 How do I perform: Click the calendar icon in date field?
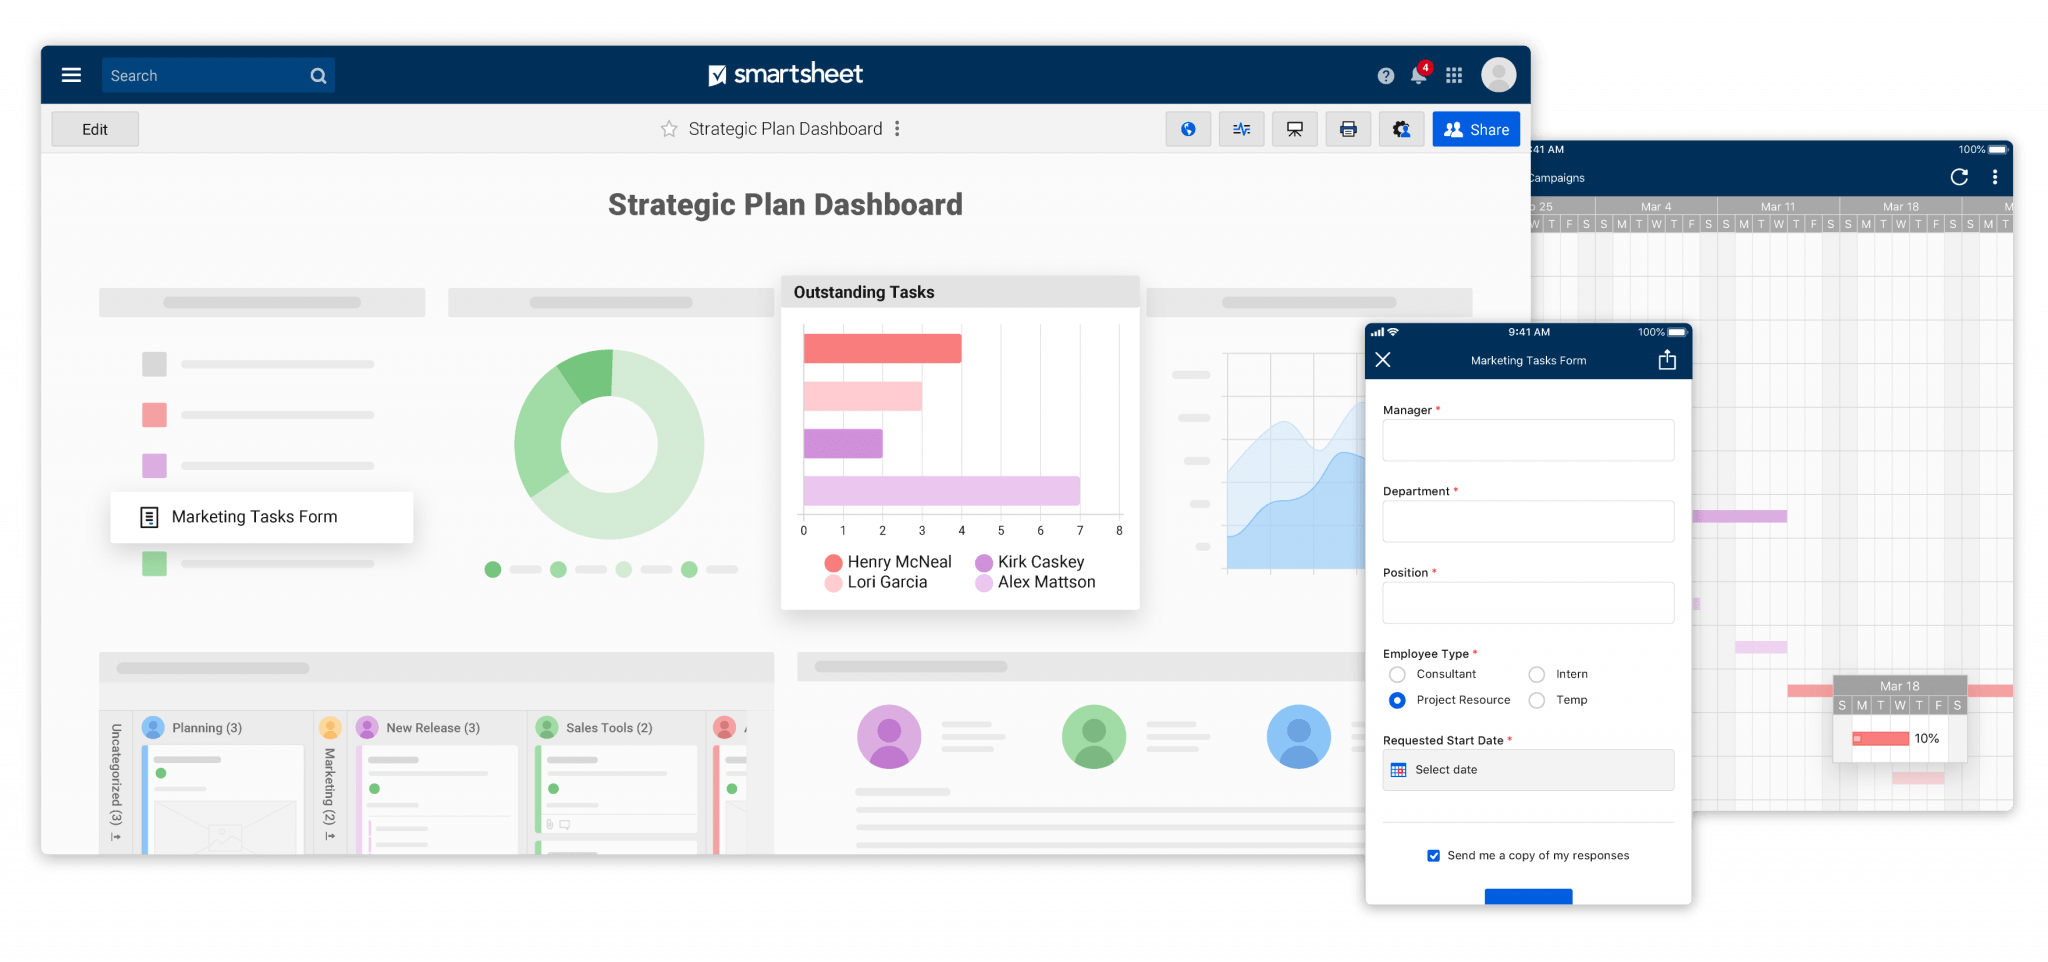tap(1398, 770)
